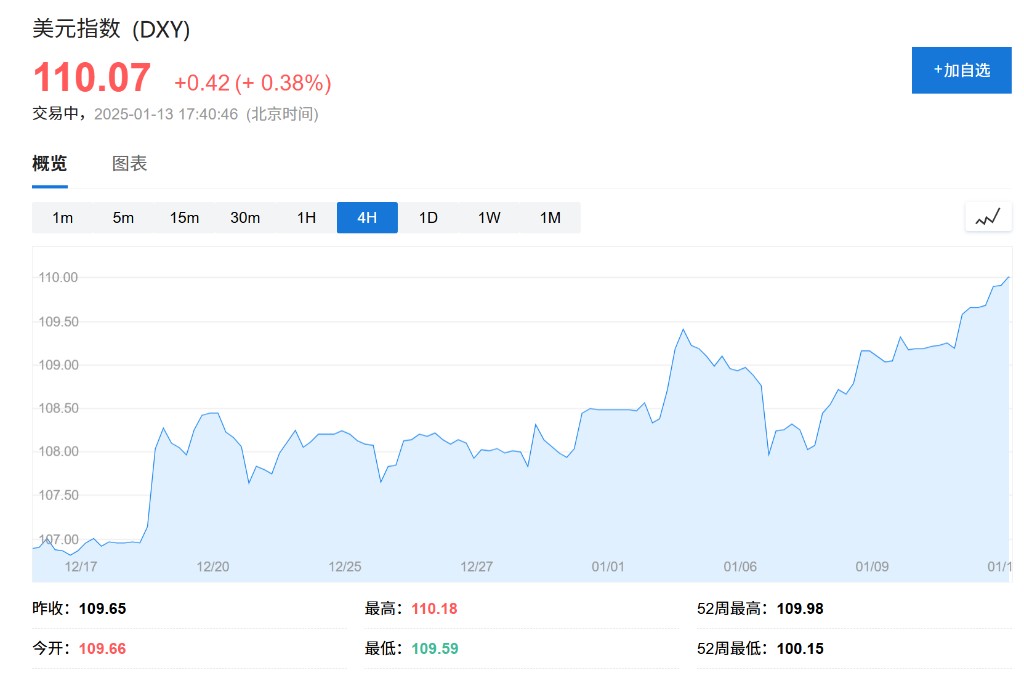Screen dimensions: 1024x687
Task: Click the current price 110.07
Action: 92,79
